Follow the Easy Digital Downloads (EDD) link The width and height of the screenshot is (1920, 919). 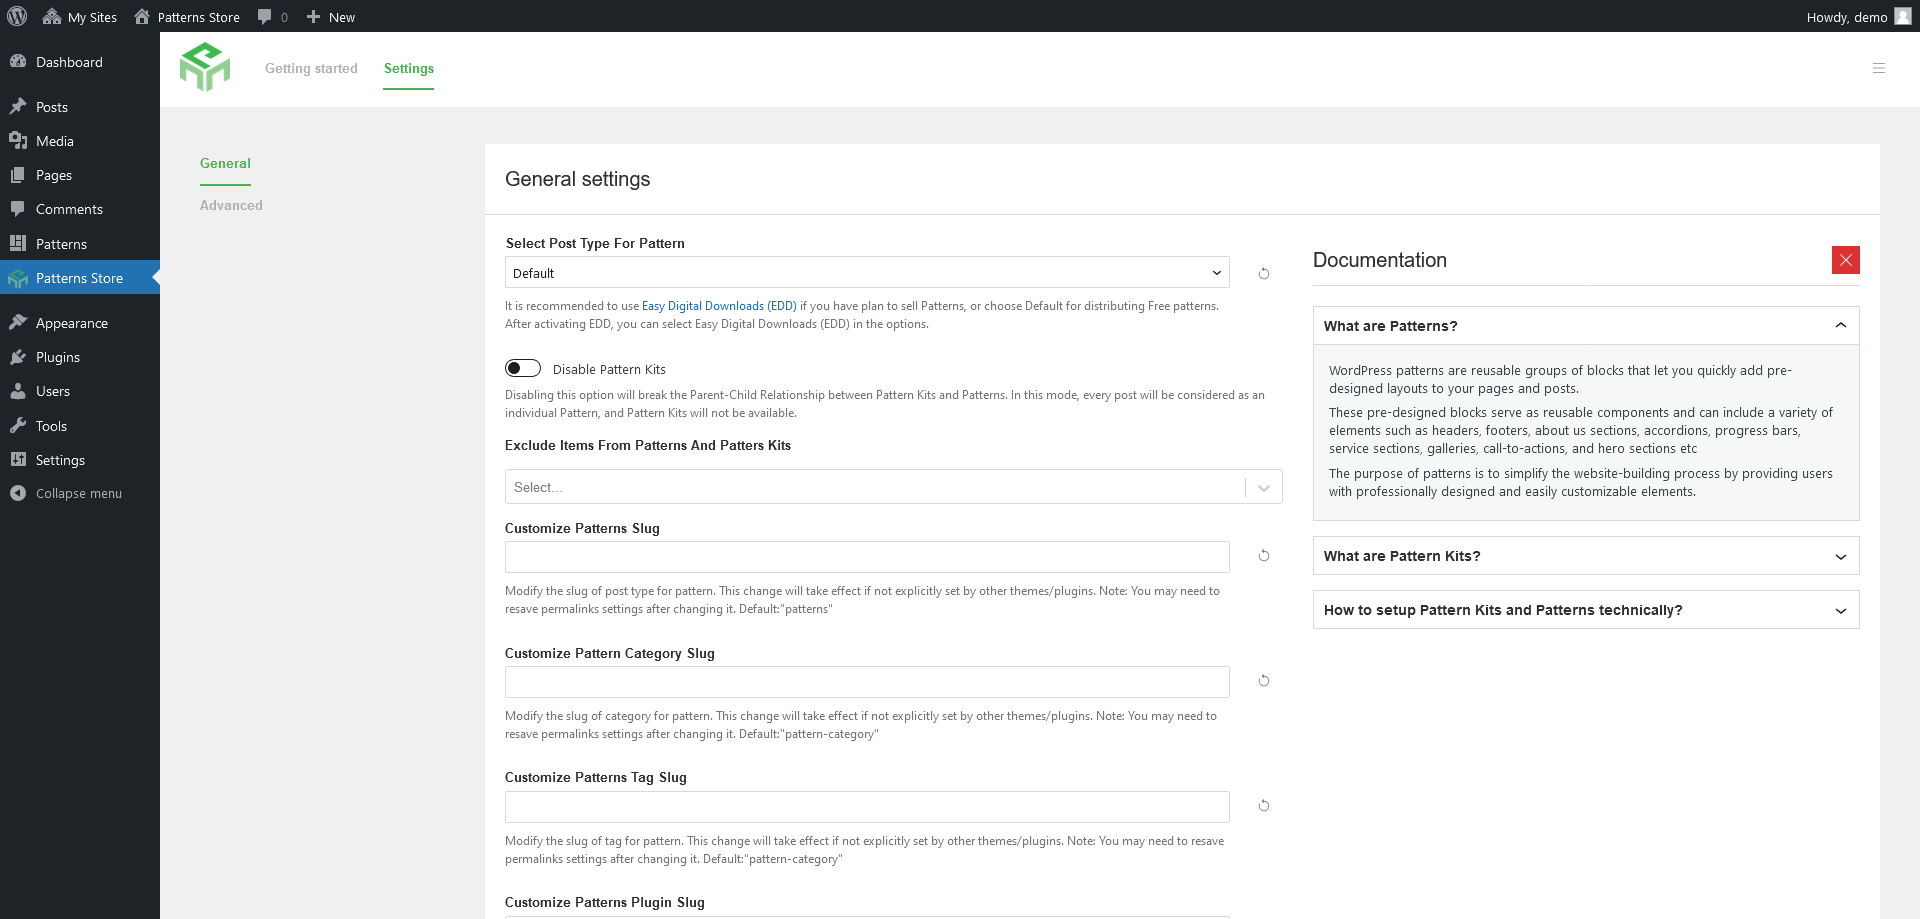point(719,306)
